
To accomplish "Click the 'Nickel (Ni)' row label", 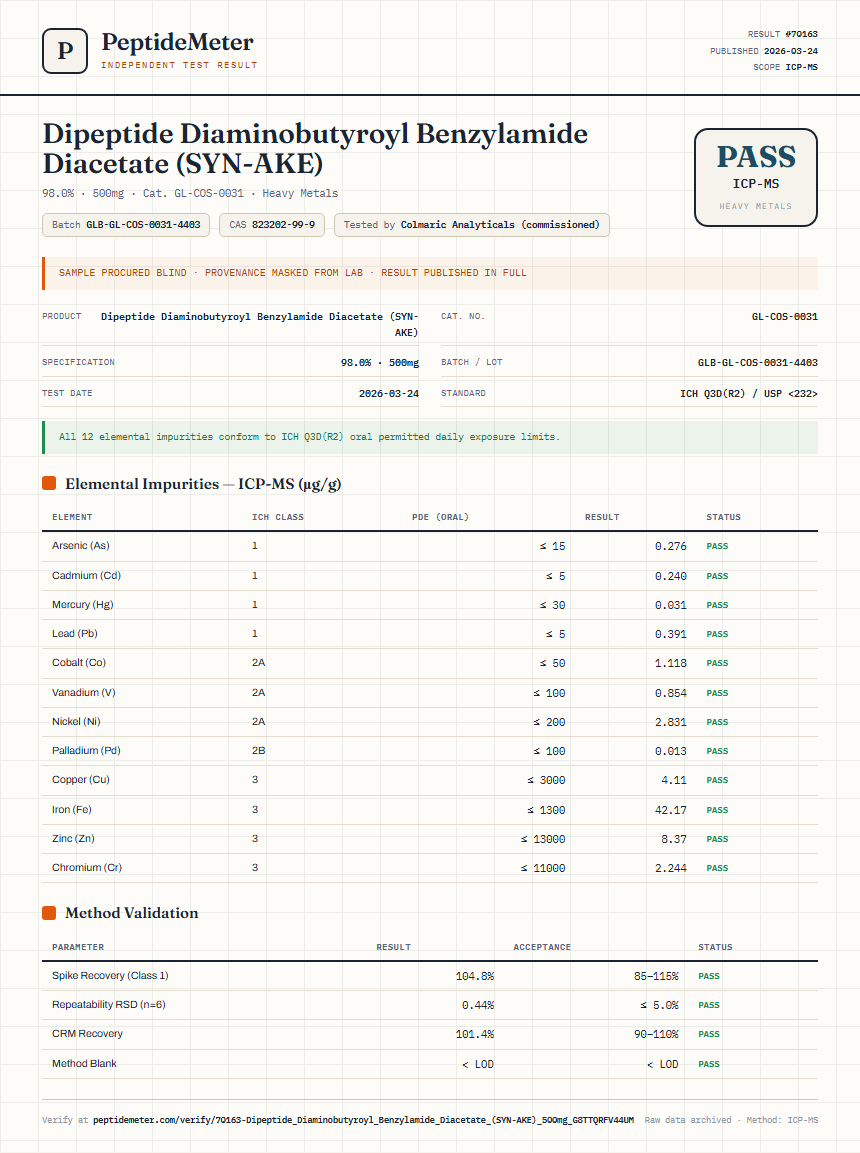I will tap(76, 721).
